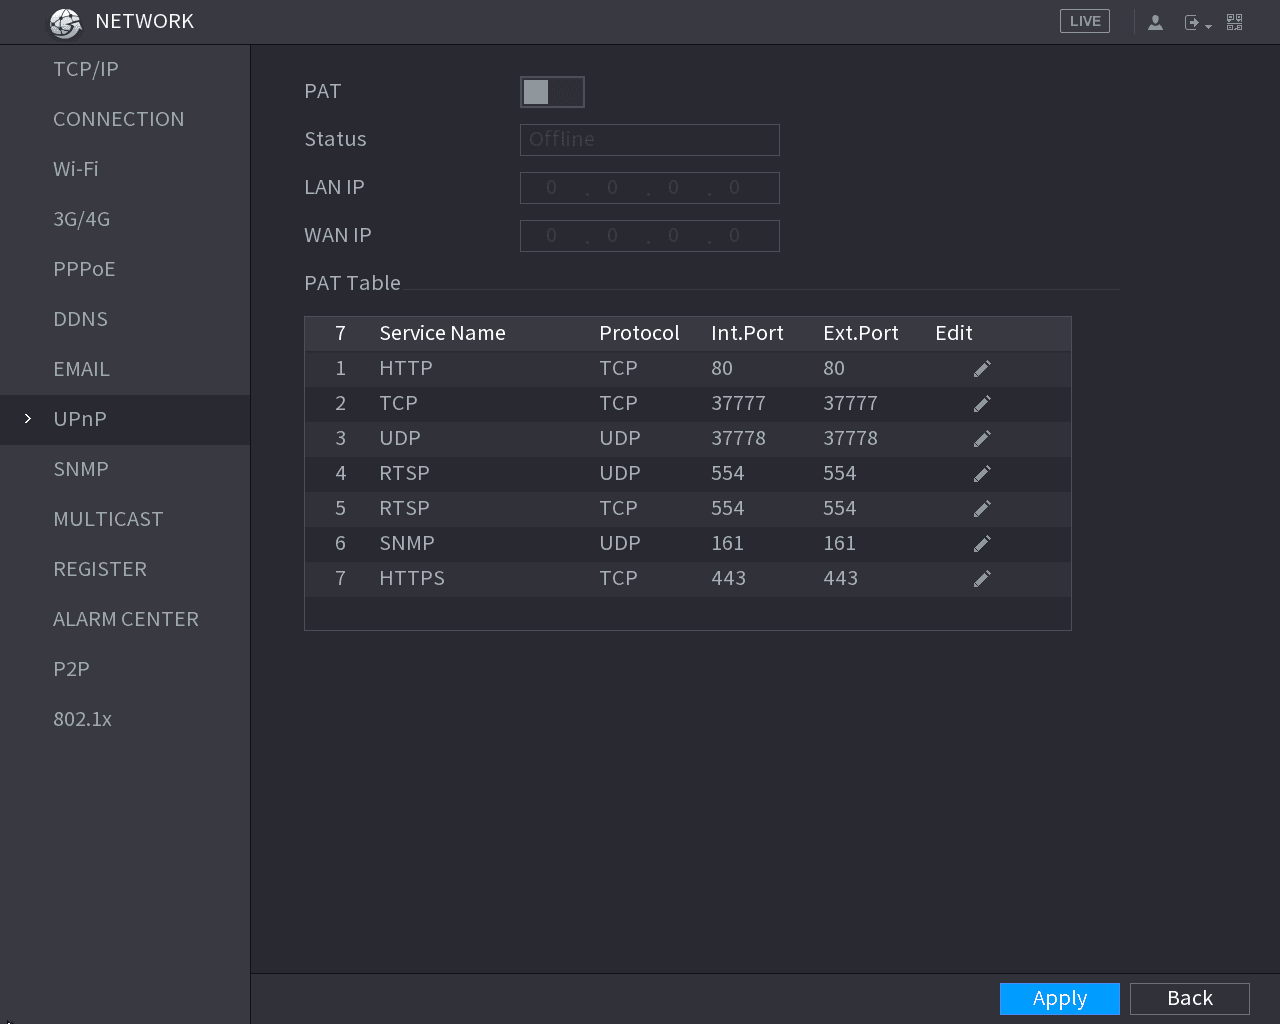
Task: Click the Int.Port column header
Action: [x=747, y=334]
